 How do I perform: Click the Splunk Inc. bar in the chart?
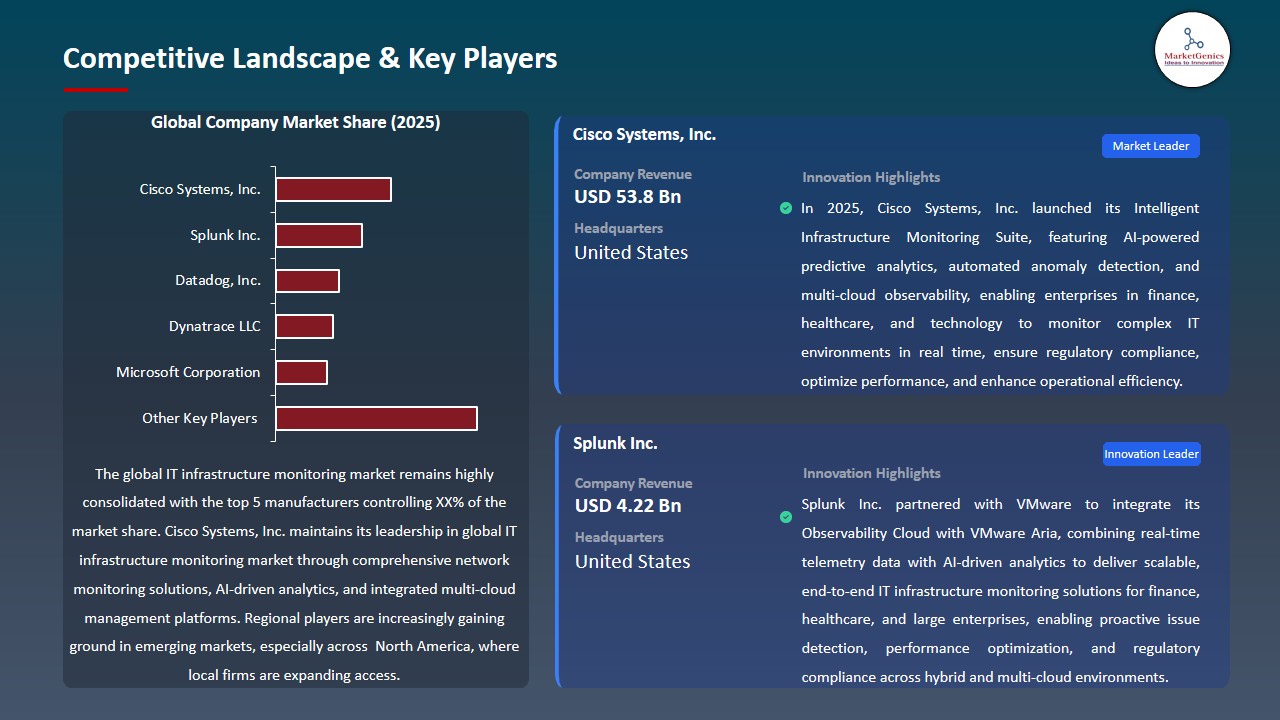[x=319, y=234]
